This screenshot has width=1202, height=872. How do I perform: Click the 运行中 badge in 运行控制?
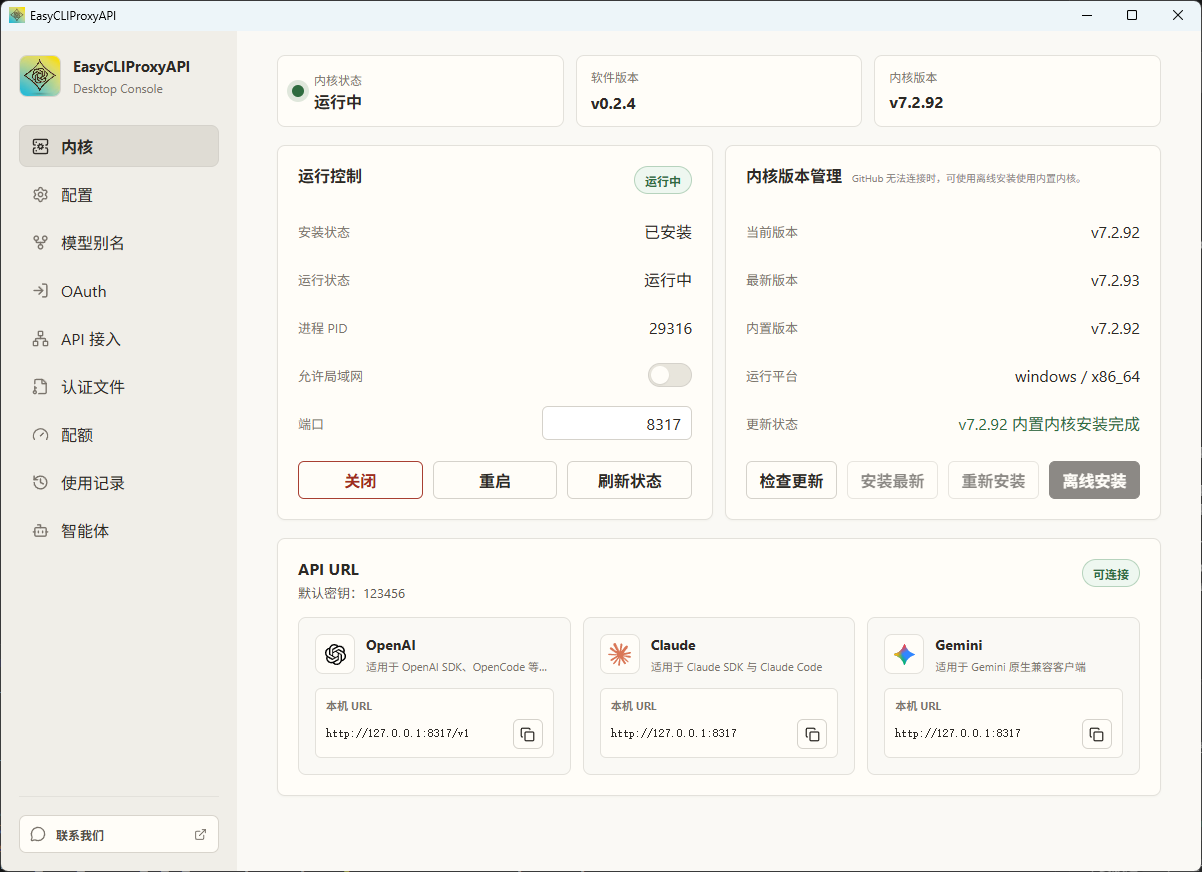point(663,181)
